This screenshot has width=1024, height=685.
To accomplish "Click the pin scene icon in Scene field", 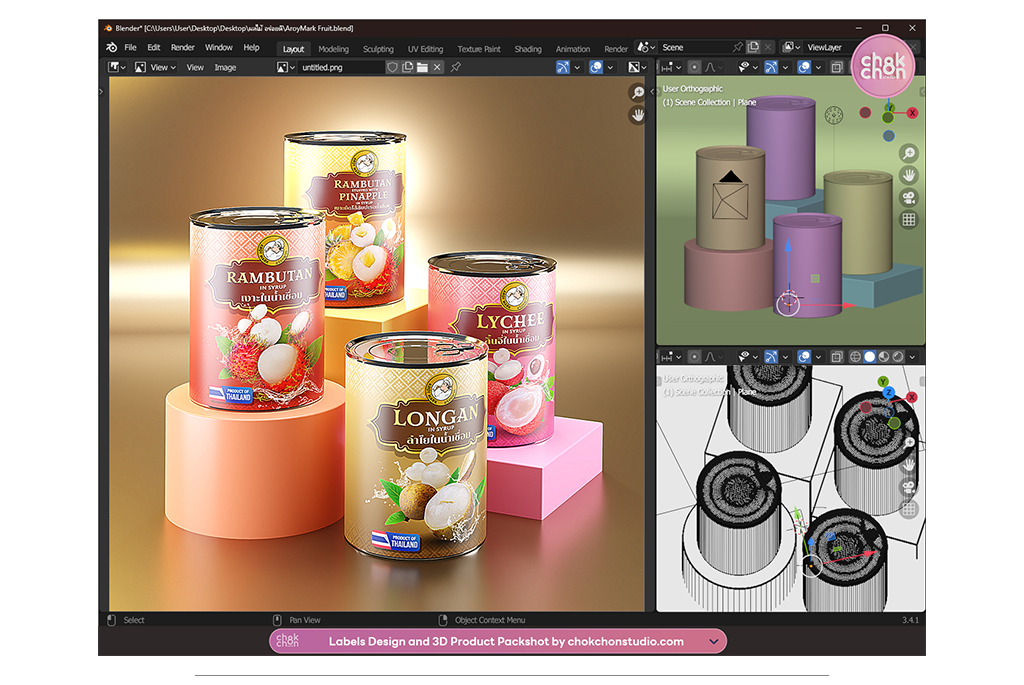I will (x=738, y=47).
